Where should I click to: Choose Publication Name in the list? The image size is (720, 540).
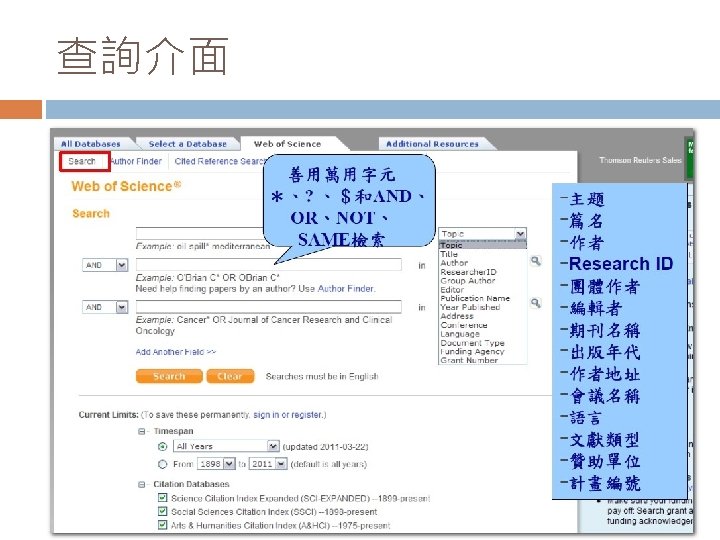pyautogui.click(x=482, y=298)
